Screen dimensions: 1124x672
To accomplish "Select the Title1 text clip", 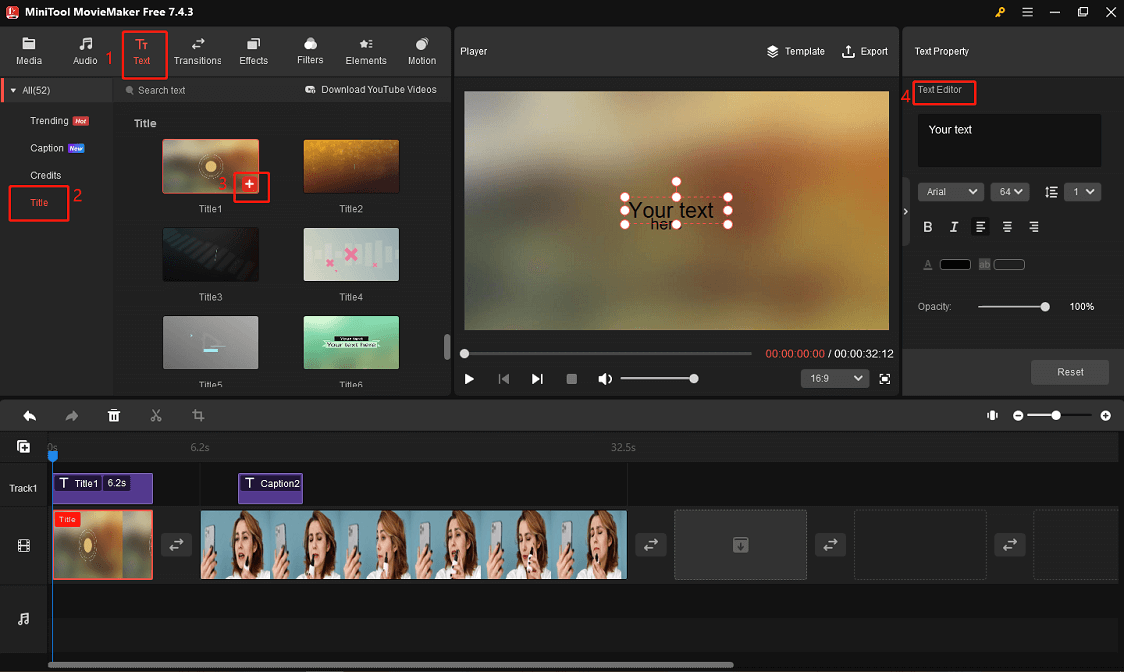I will 103,488.
